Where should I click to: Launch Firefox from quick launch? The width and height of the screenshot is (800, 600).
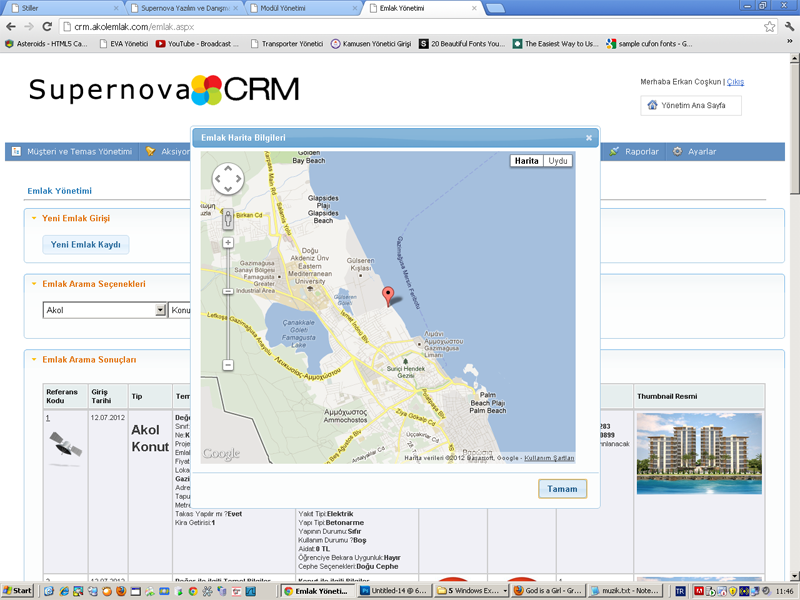[120, 591]
